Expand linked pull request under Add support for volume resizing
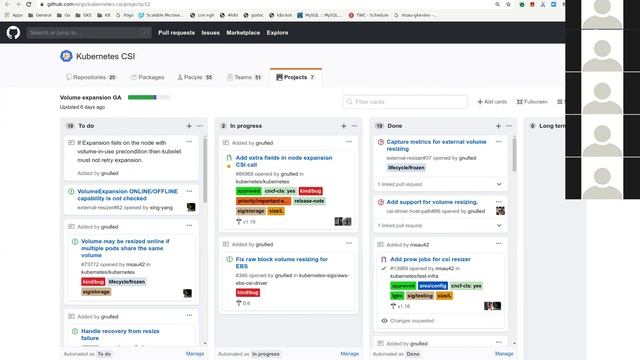 499,225
